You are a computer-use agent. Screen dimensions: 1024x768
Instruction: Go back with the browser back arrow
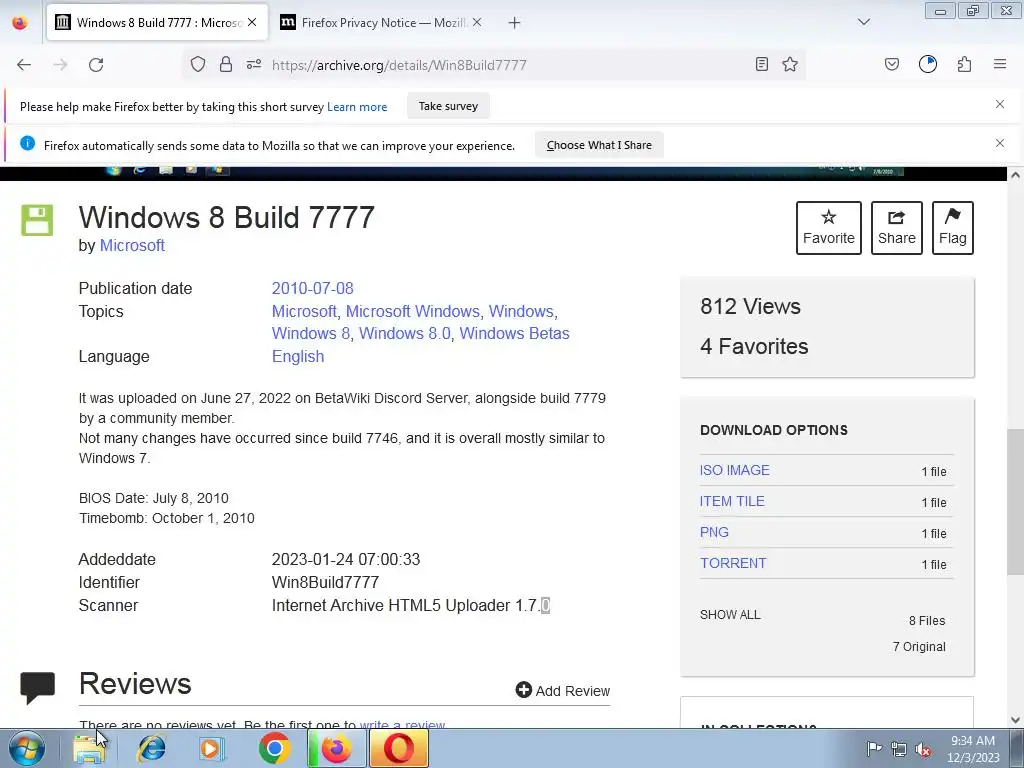(24, 65)
